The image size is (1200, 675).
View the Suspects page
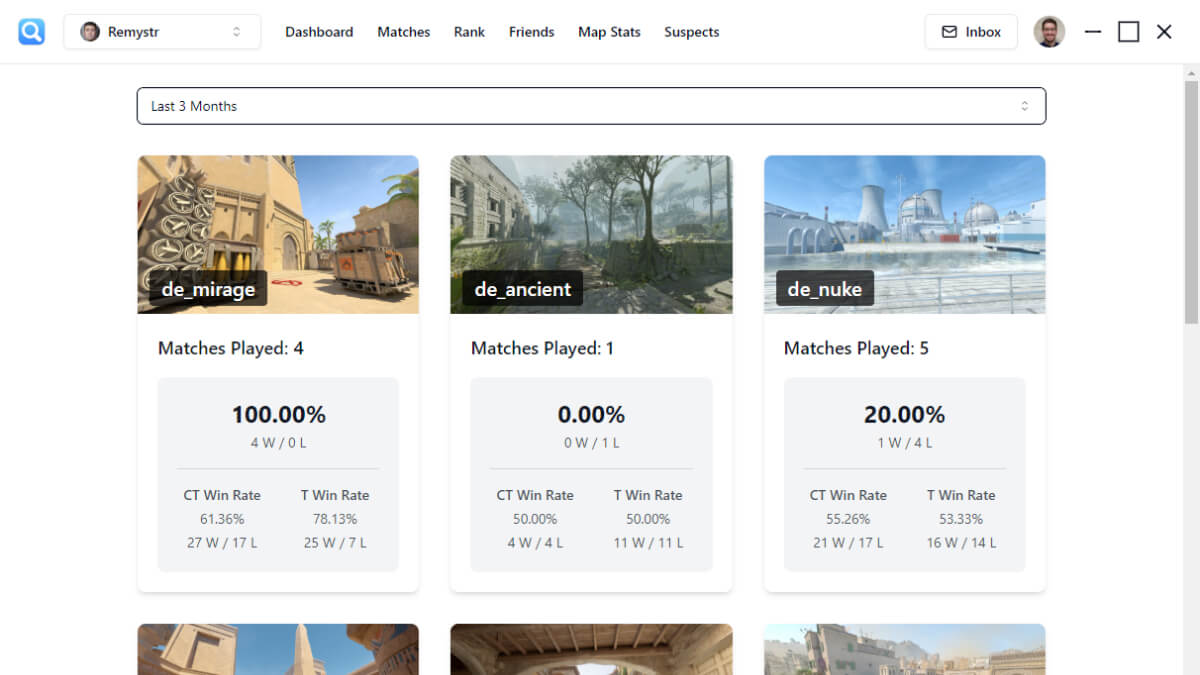[x=691, y=32]
